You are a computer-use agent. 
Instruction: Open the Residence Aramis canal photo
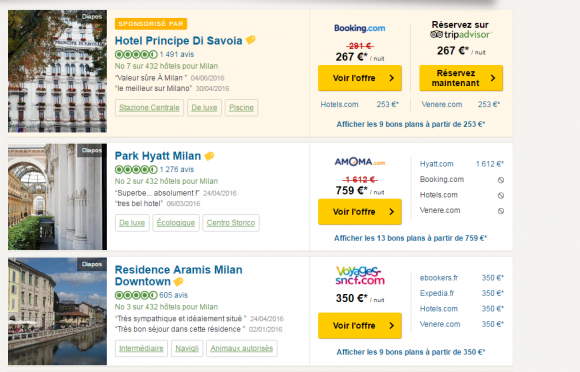point(57,311)
